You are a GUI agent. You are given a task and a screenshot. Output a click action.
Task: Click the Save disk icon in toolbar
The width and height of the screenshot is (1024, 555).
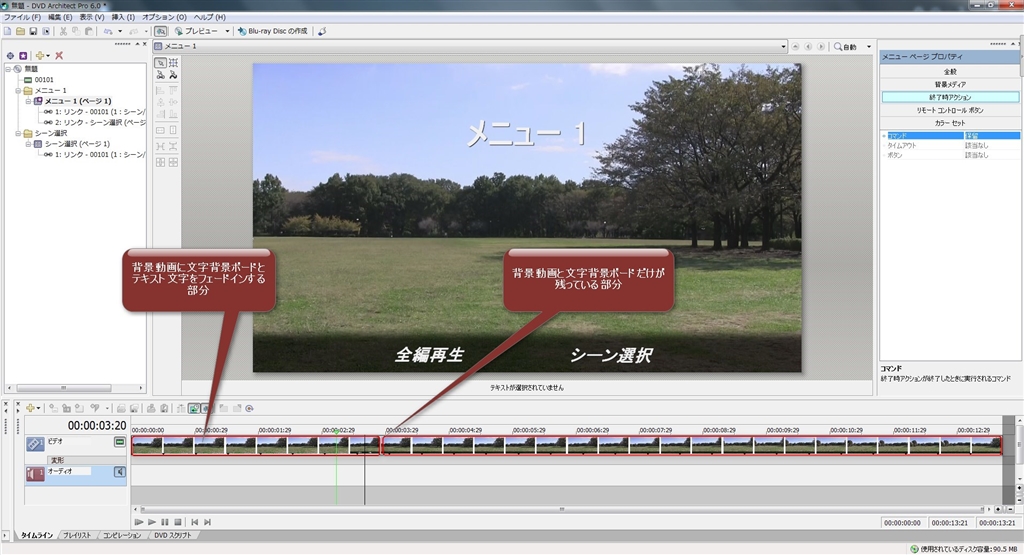(x=33, y=31)
